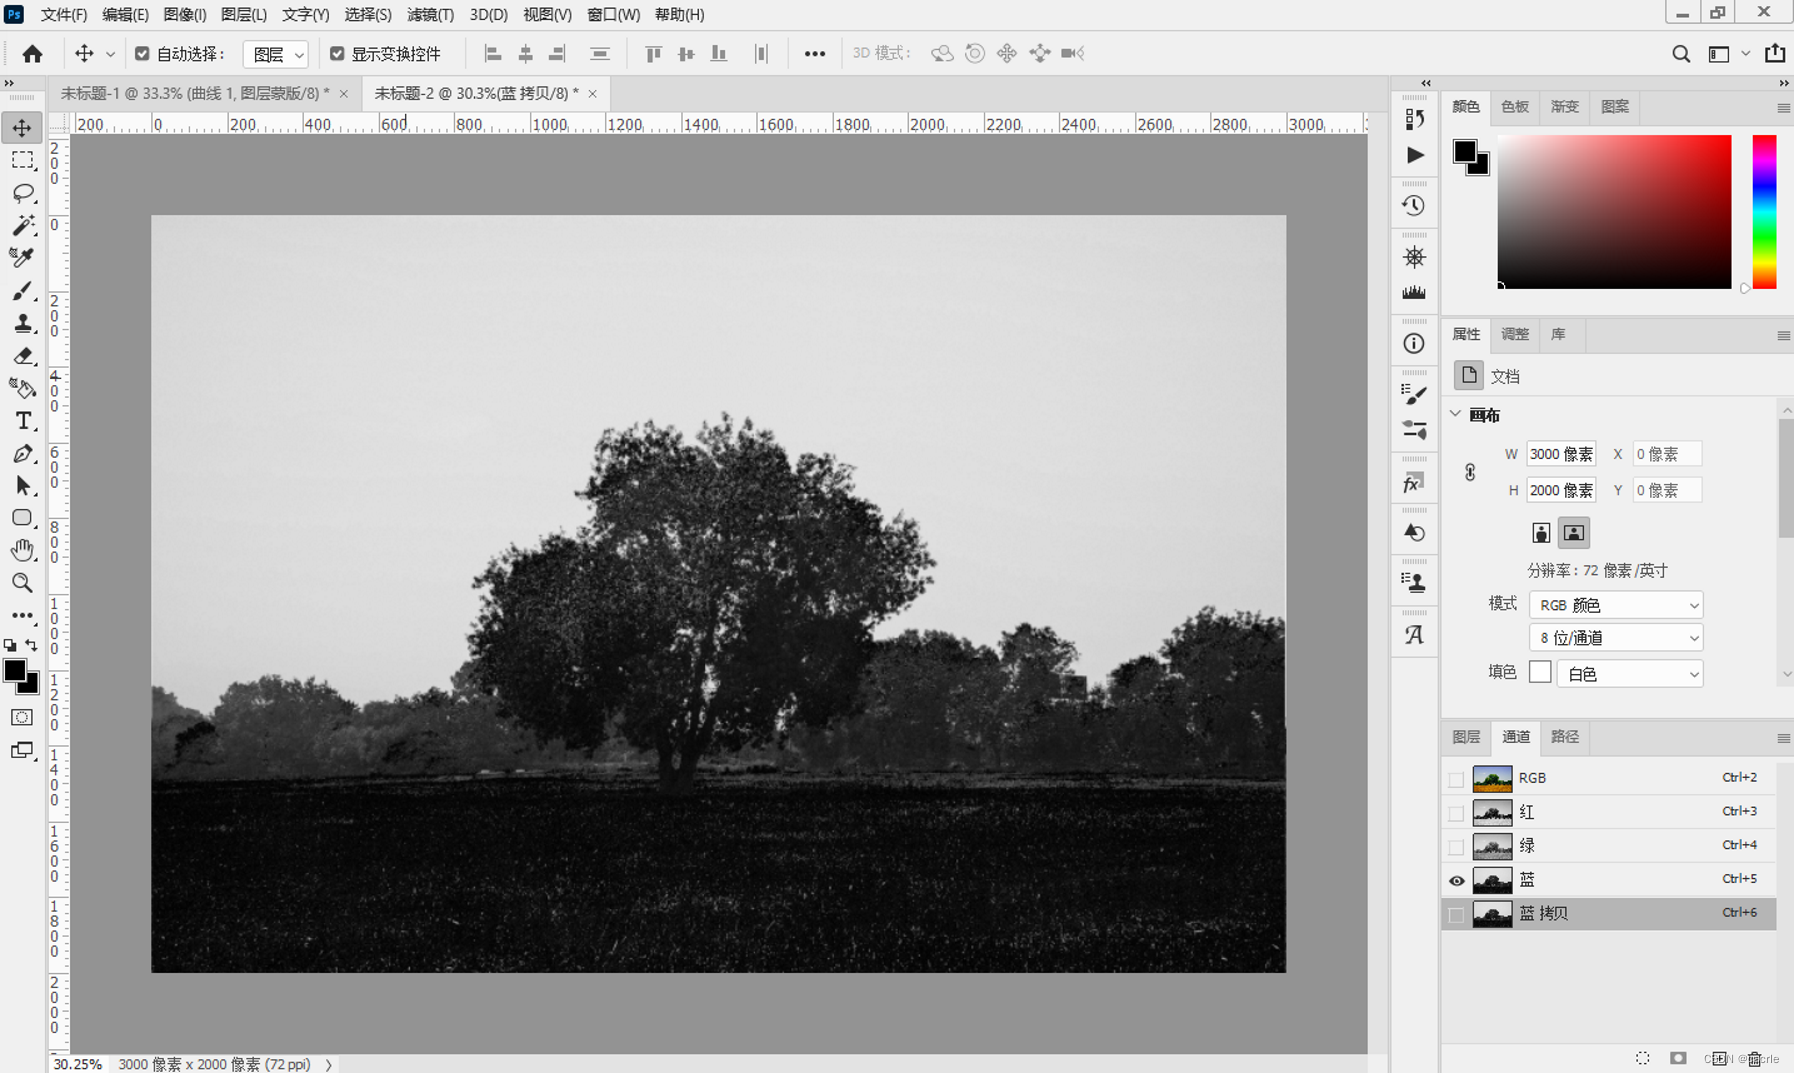The width and height of the screenshot is (1794, 1073).
Task: Select the Brush tool
Action: click(x=22, y=291)
